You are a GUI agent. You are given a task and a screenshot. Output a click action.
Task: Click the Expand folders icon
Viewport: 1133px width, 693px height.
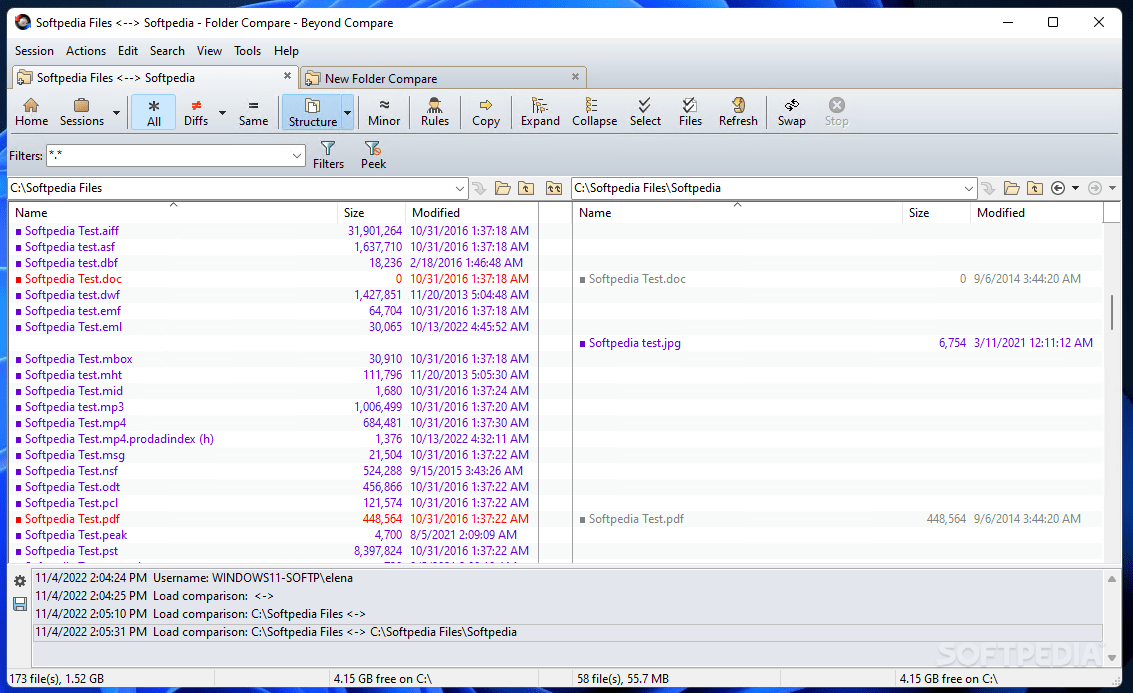click(540, 112)
